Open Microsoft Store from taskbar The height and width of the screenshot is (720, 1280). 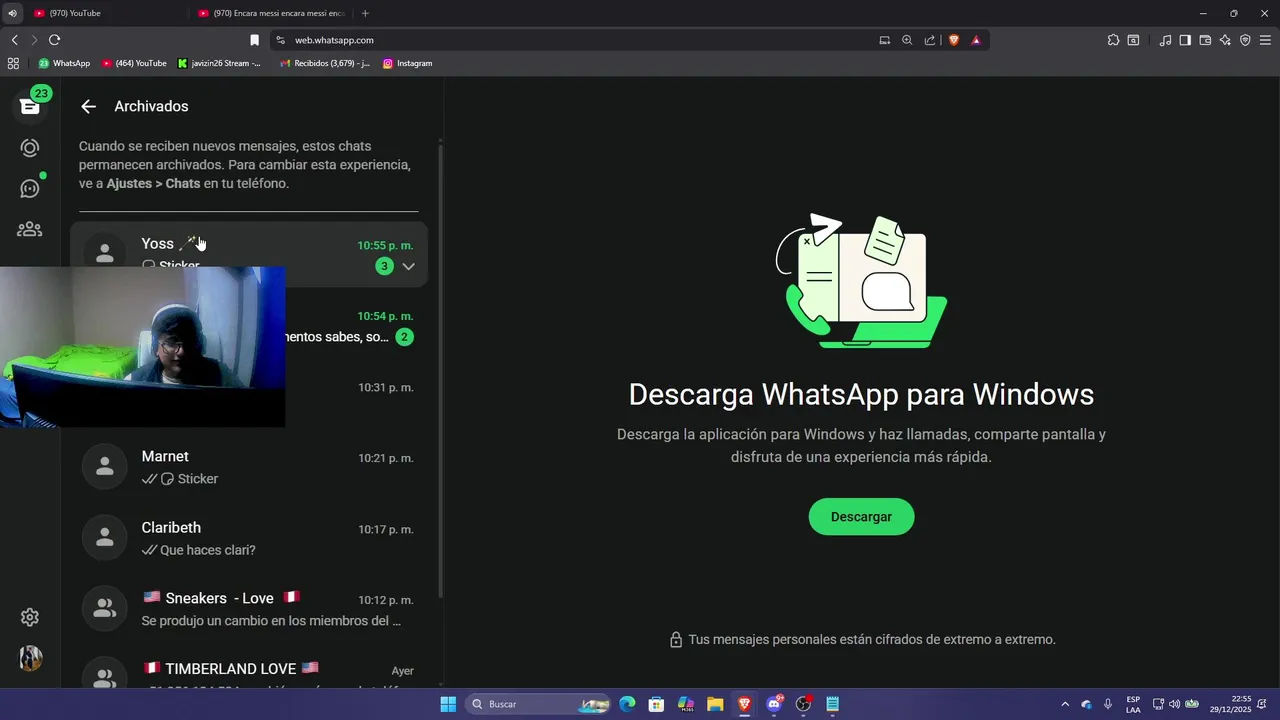pos(656,704)
